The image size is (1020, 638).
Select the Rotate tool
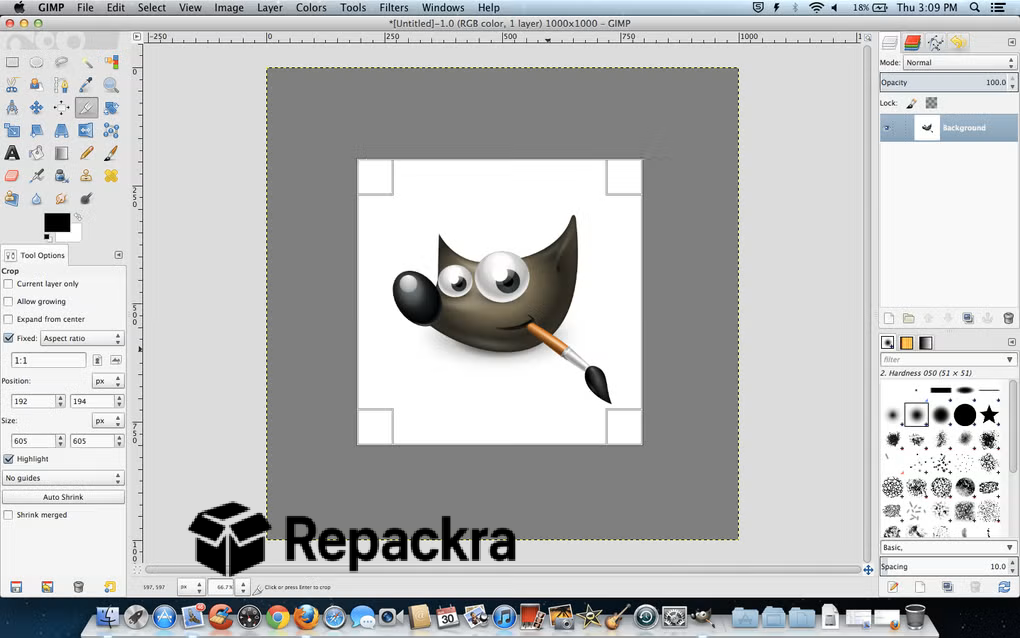(111, 107)
